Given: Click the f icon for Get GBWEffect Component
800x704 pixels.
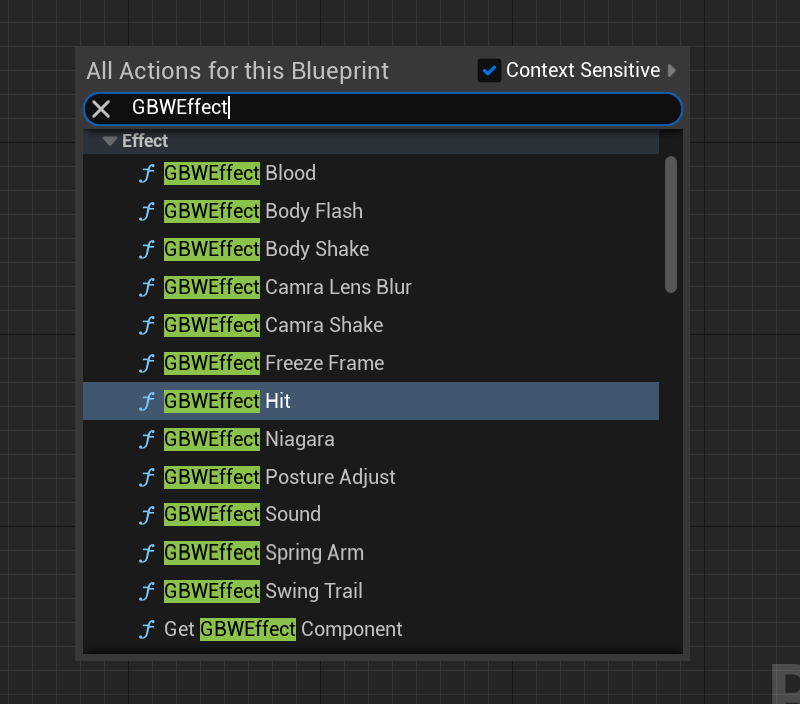Looking at the screenshot, I should (146, 629).
